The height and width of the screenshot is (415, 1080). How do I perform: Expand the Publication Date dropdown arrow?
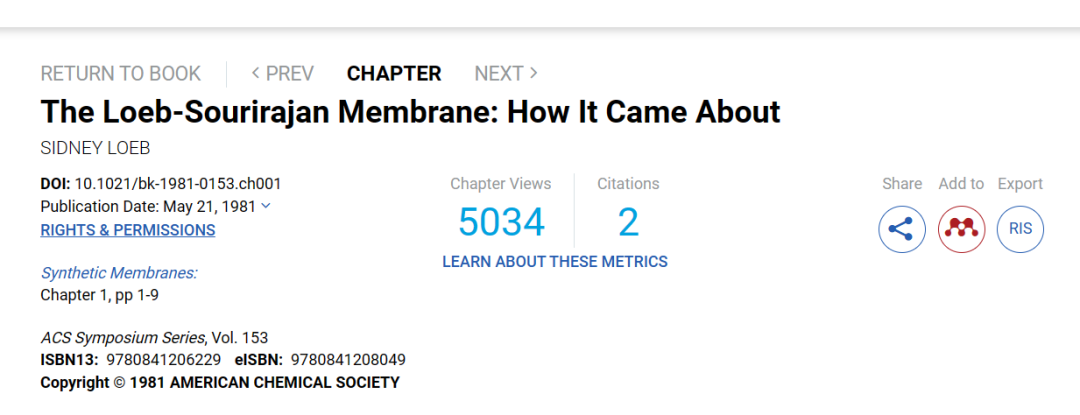[265, 206]
